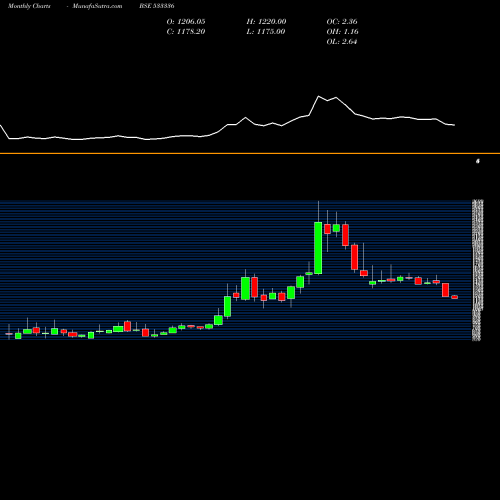Image resolution: width=500 pixels, height=500 pixels.
Task: Click the close value "C: 1178.20"
Action: [x=186, y=32]
